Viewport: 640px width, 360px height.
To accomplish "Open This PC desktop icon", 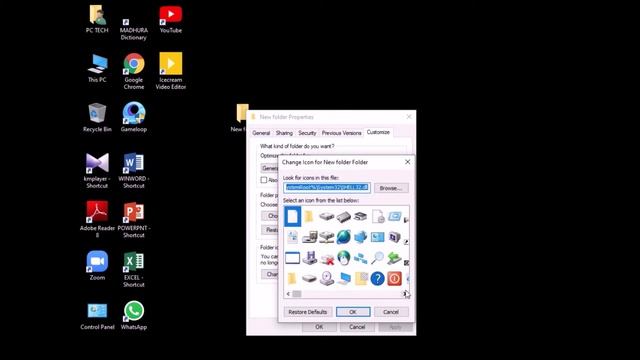I will (x=97, y=68).
